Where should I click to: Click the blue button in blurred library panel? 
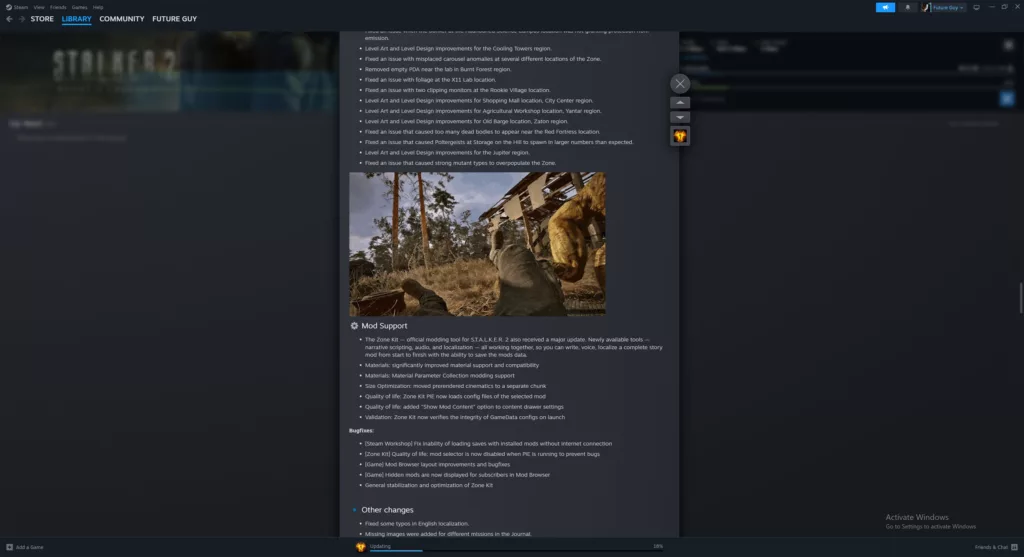pos(1006,99)
